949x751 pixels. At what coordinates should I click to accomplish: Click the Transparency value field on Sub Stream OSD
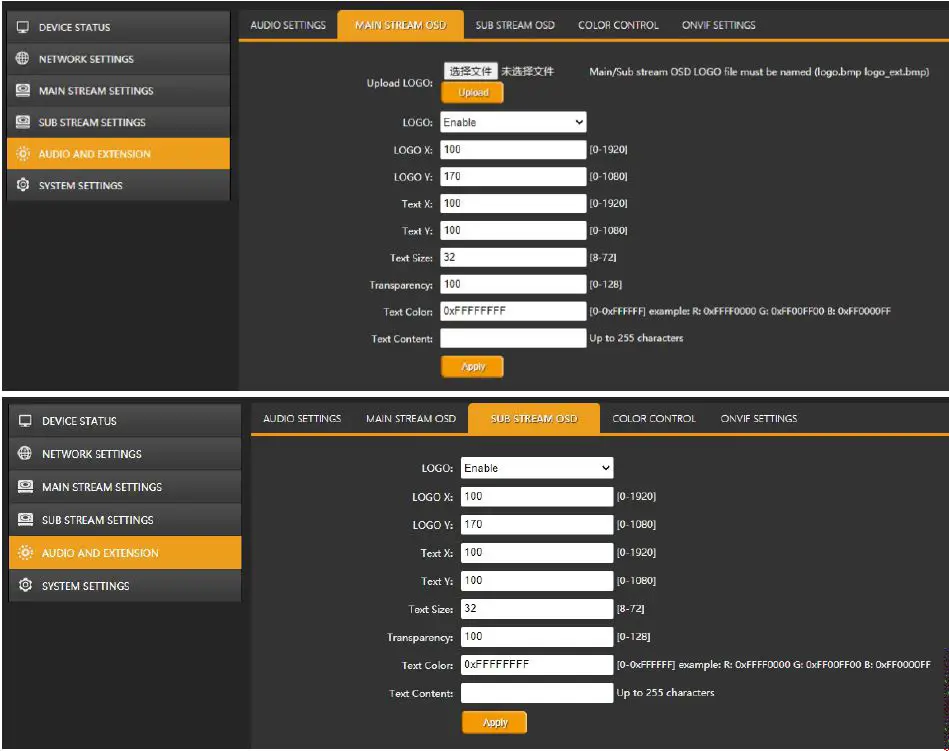coord(535,636)
